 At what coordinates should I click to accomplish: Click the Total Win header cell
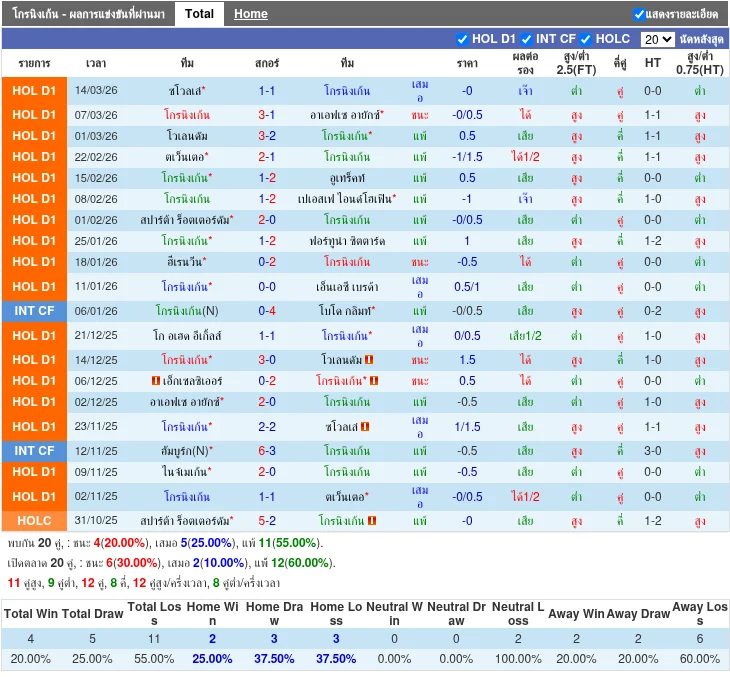coord(31,614)
